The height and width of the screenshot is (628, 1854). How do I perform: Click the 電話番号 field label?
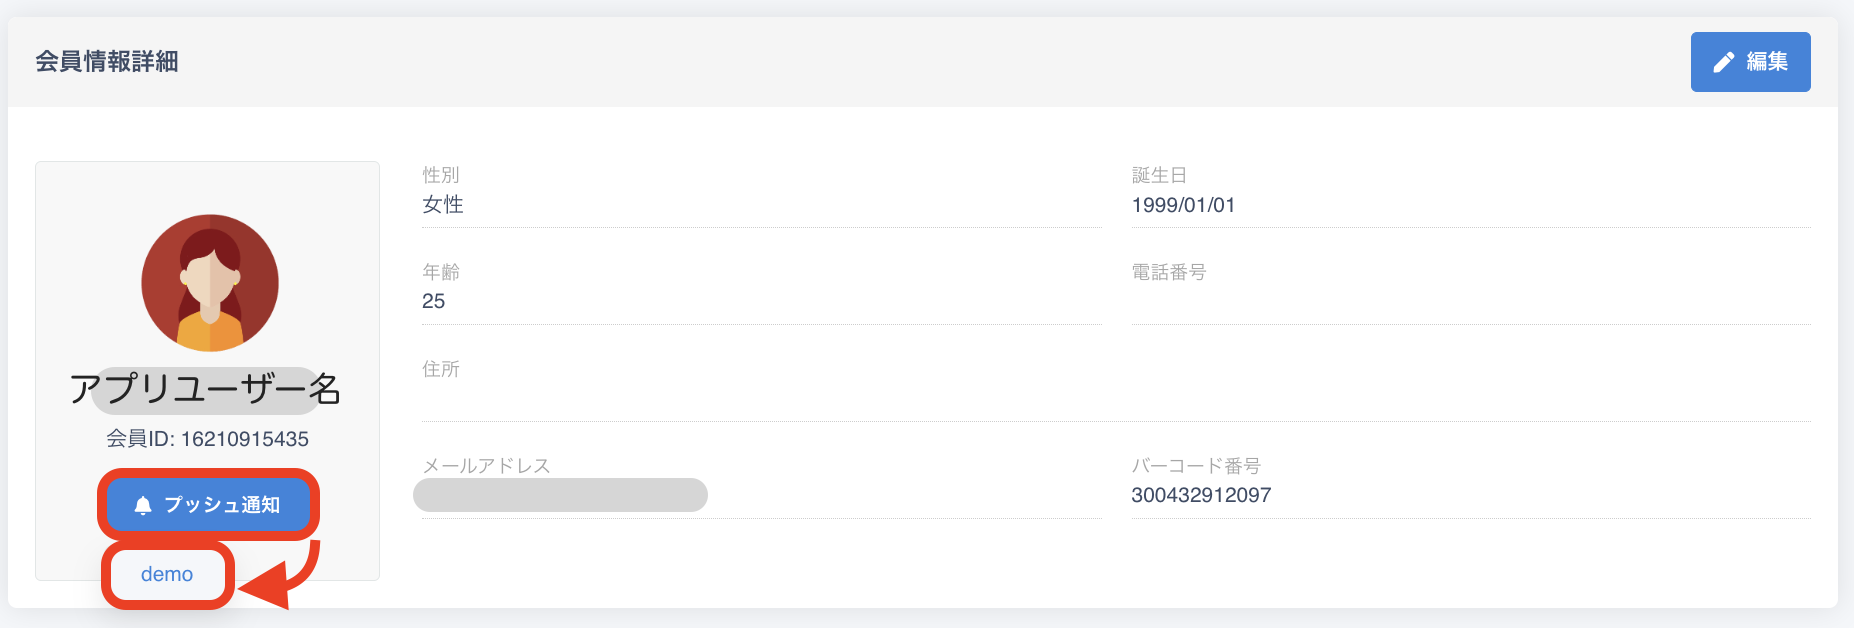coord(1169,272)
